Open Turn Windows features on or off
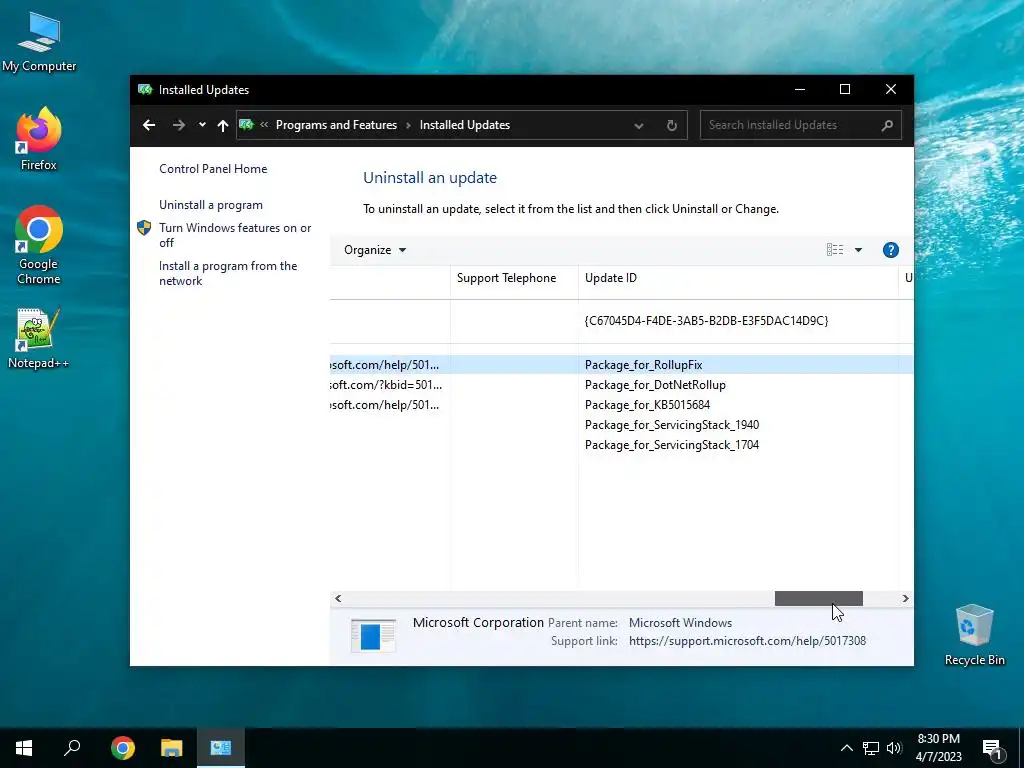 tap(235, 235)
